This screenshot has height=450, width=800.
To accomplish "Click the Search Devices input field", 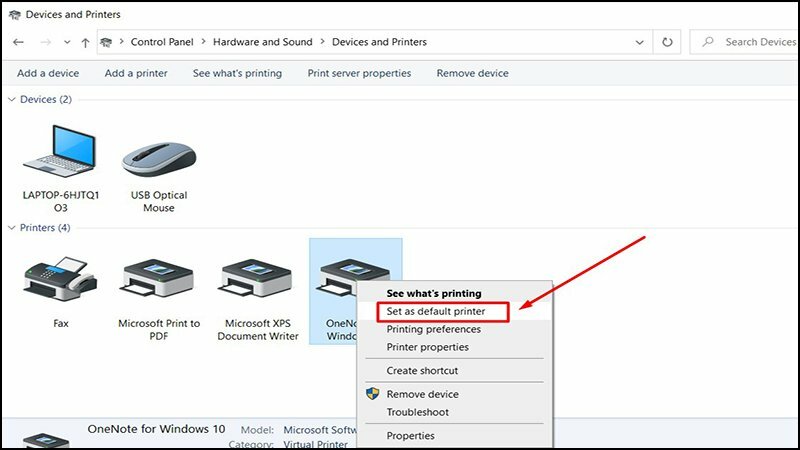I will pyautogui.click(x=755, y=42).
